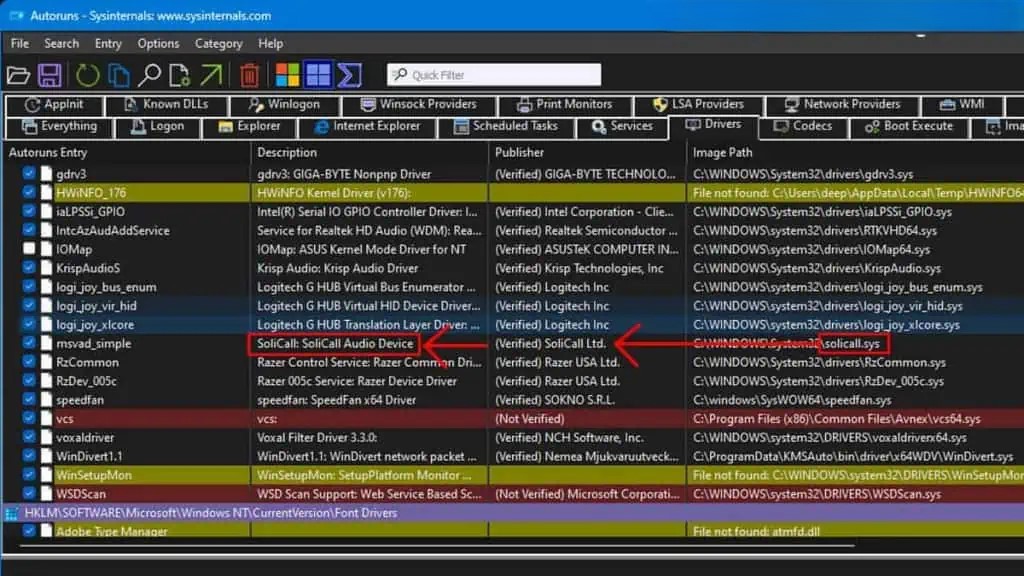Open the Entry menu
Image resolution: width=1024 pixels, height=576 pixels.
(108, 44)
